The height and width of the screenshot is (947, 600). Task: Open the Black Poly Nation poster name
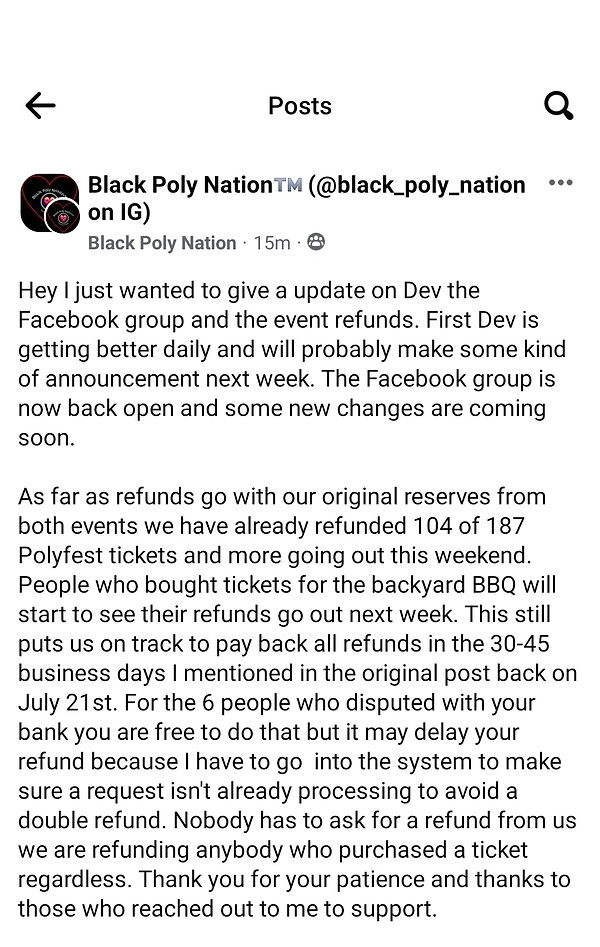point(180,185)
